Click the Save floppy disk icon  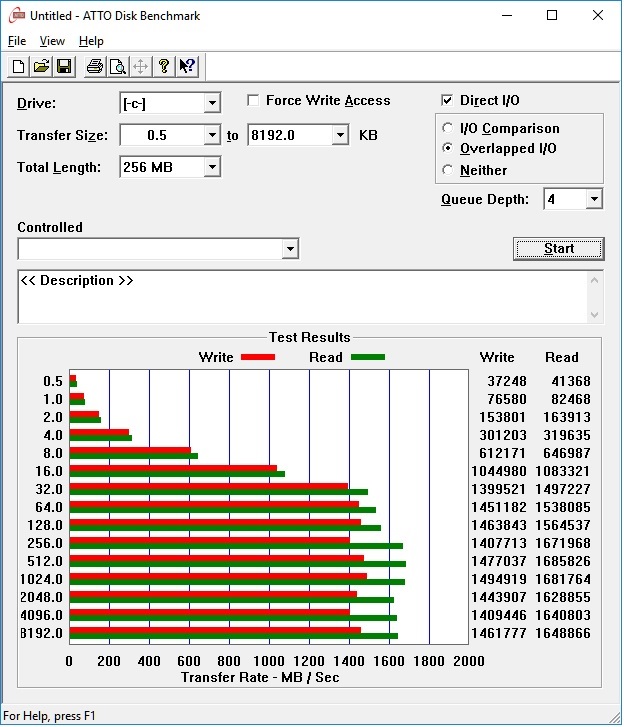(64, 66)
